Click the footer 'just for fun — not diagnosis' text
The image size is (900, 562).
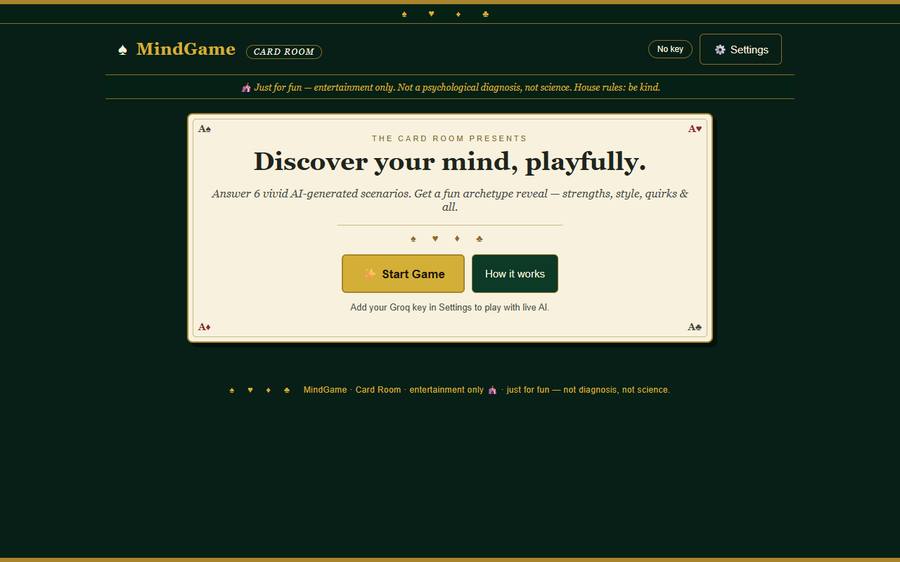(x=588, y=390)
